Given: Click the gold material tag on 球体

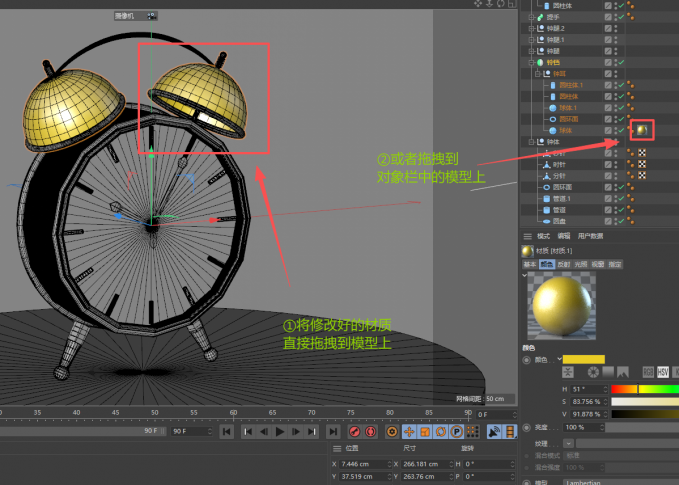Looking at the screenshot, I should pyautogui.click(x=640, y=130).
